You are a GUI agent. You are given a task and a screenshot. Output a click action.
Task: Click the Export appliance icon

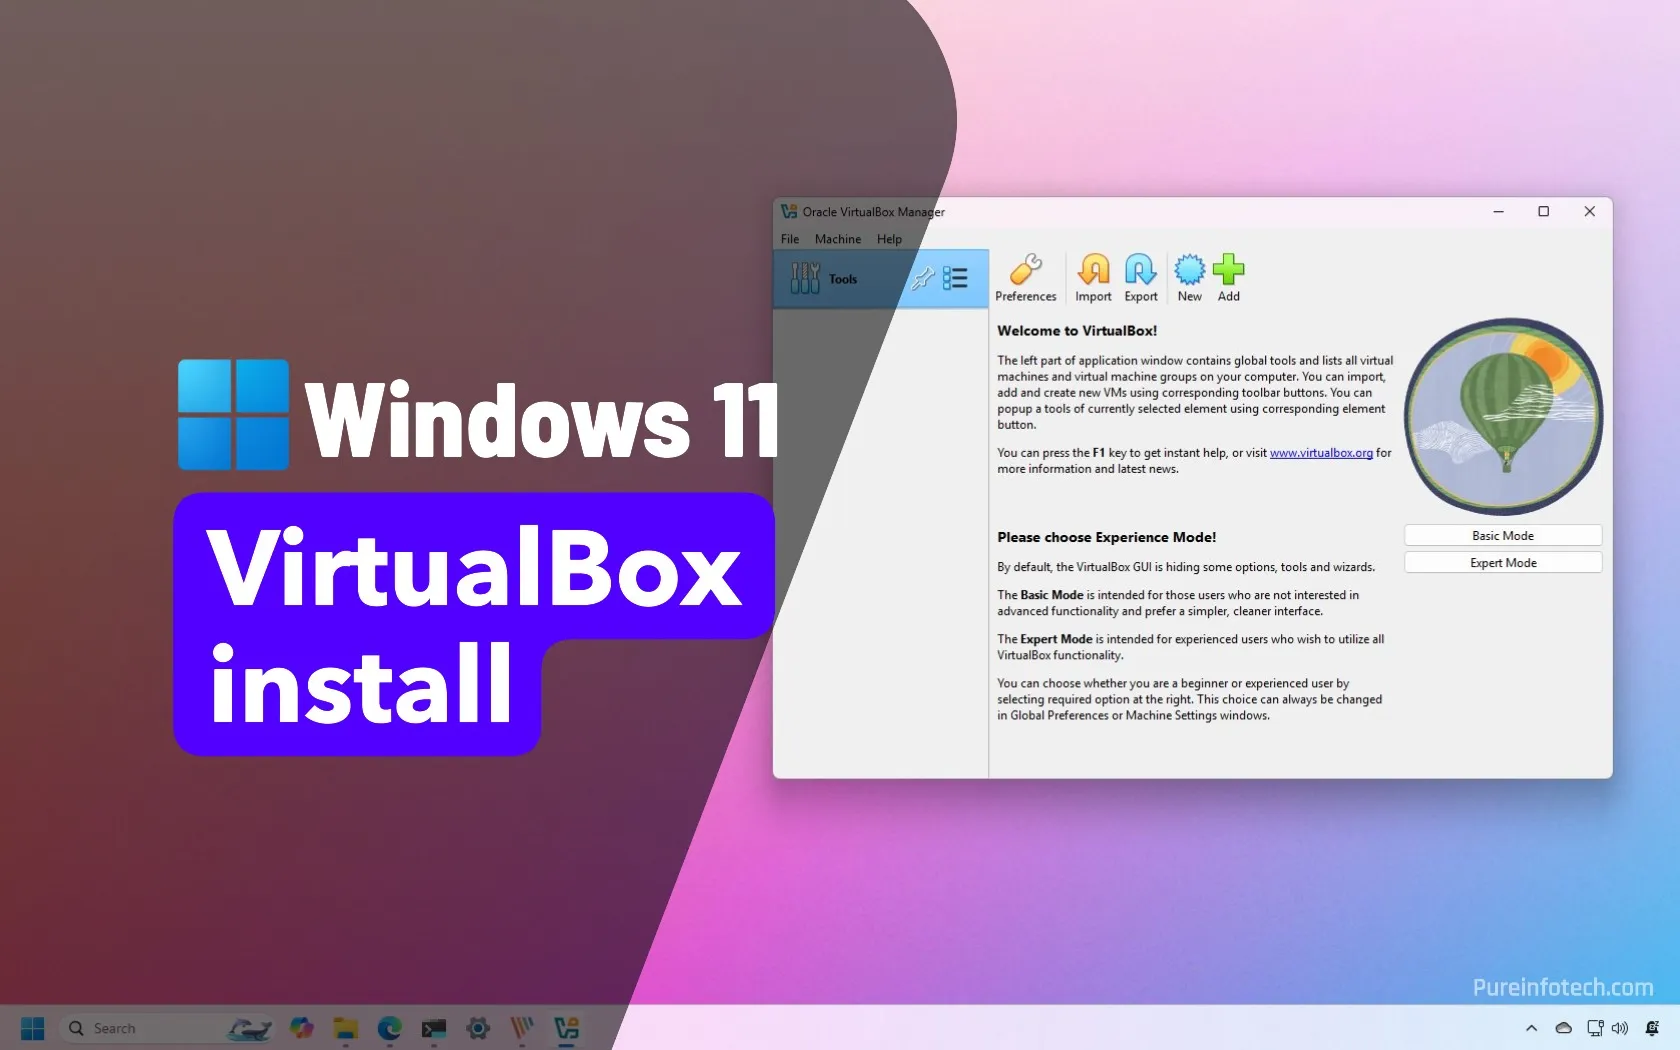[1140, 278]
